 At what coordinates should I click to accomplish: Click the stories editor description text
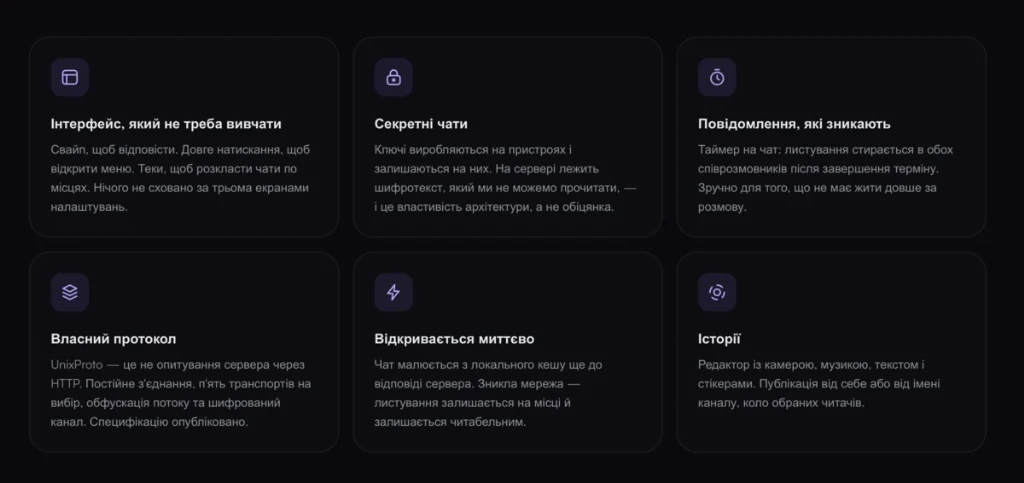(x=811, y=384)
